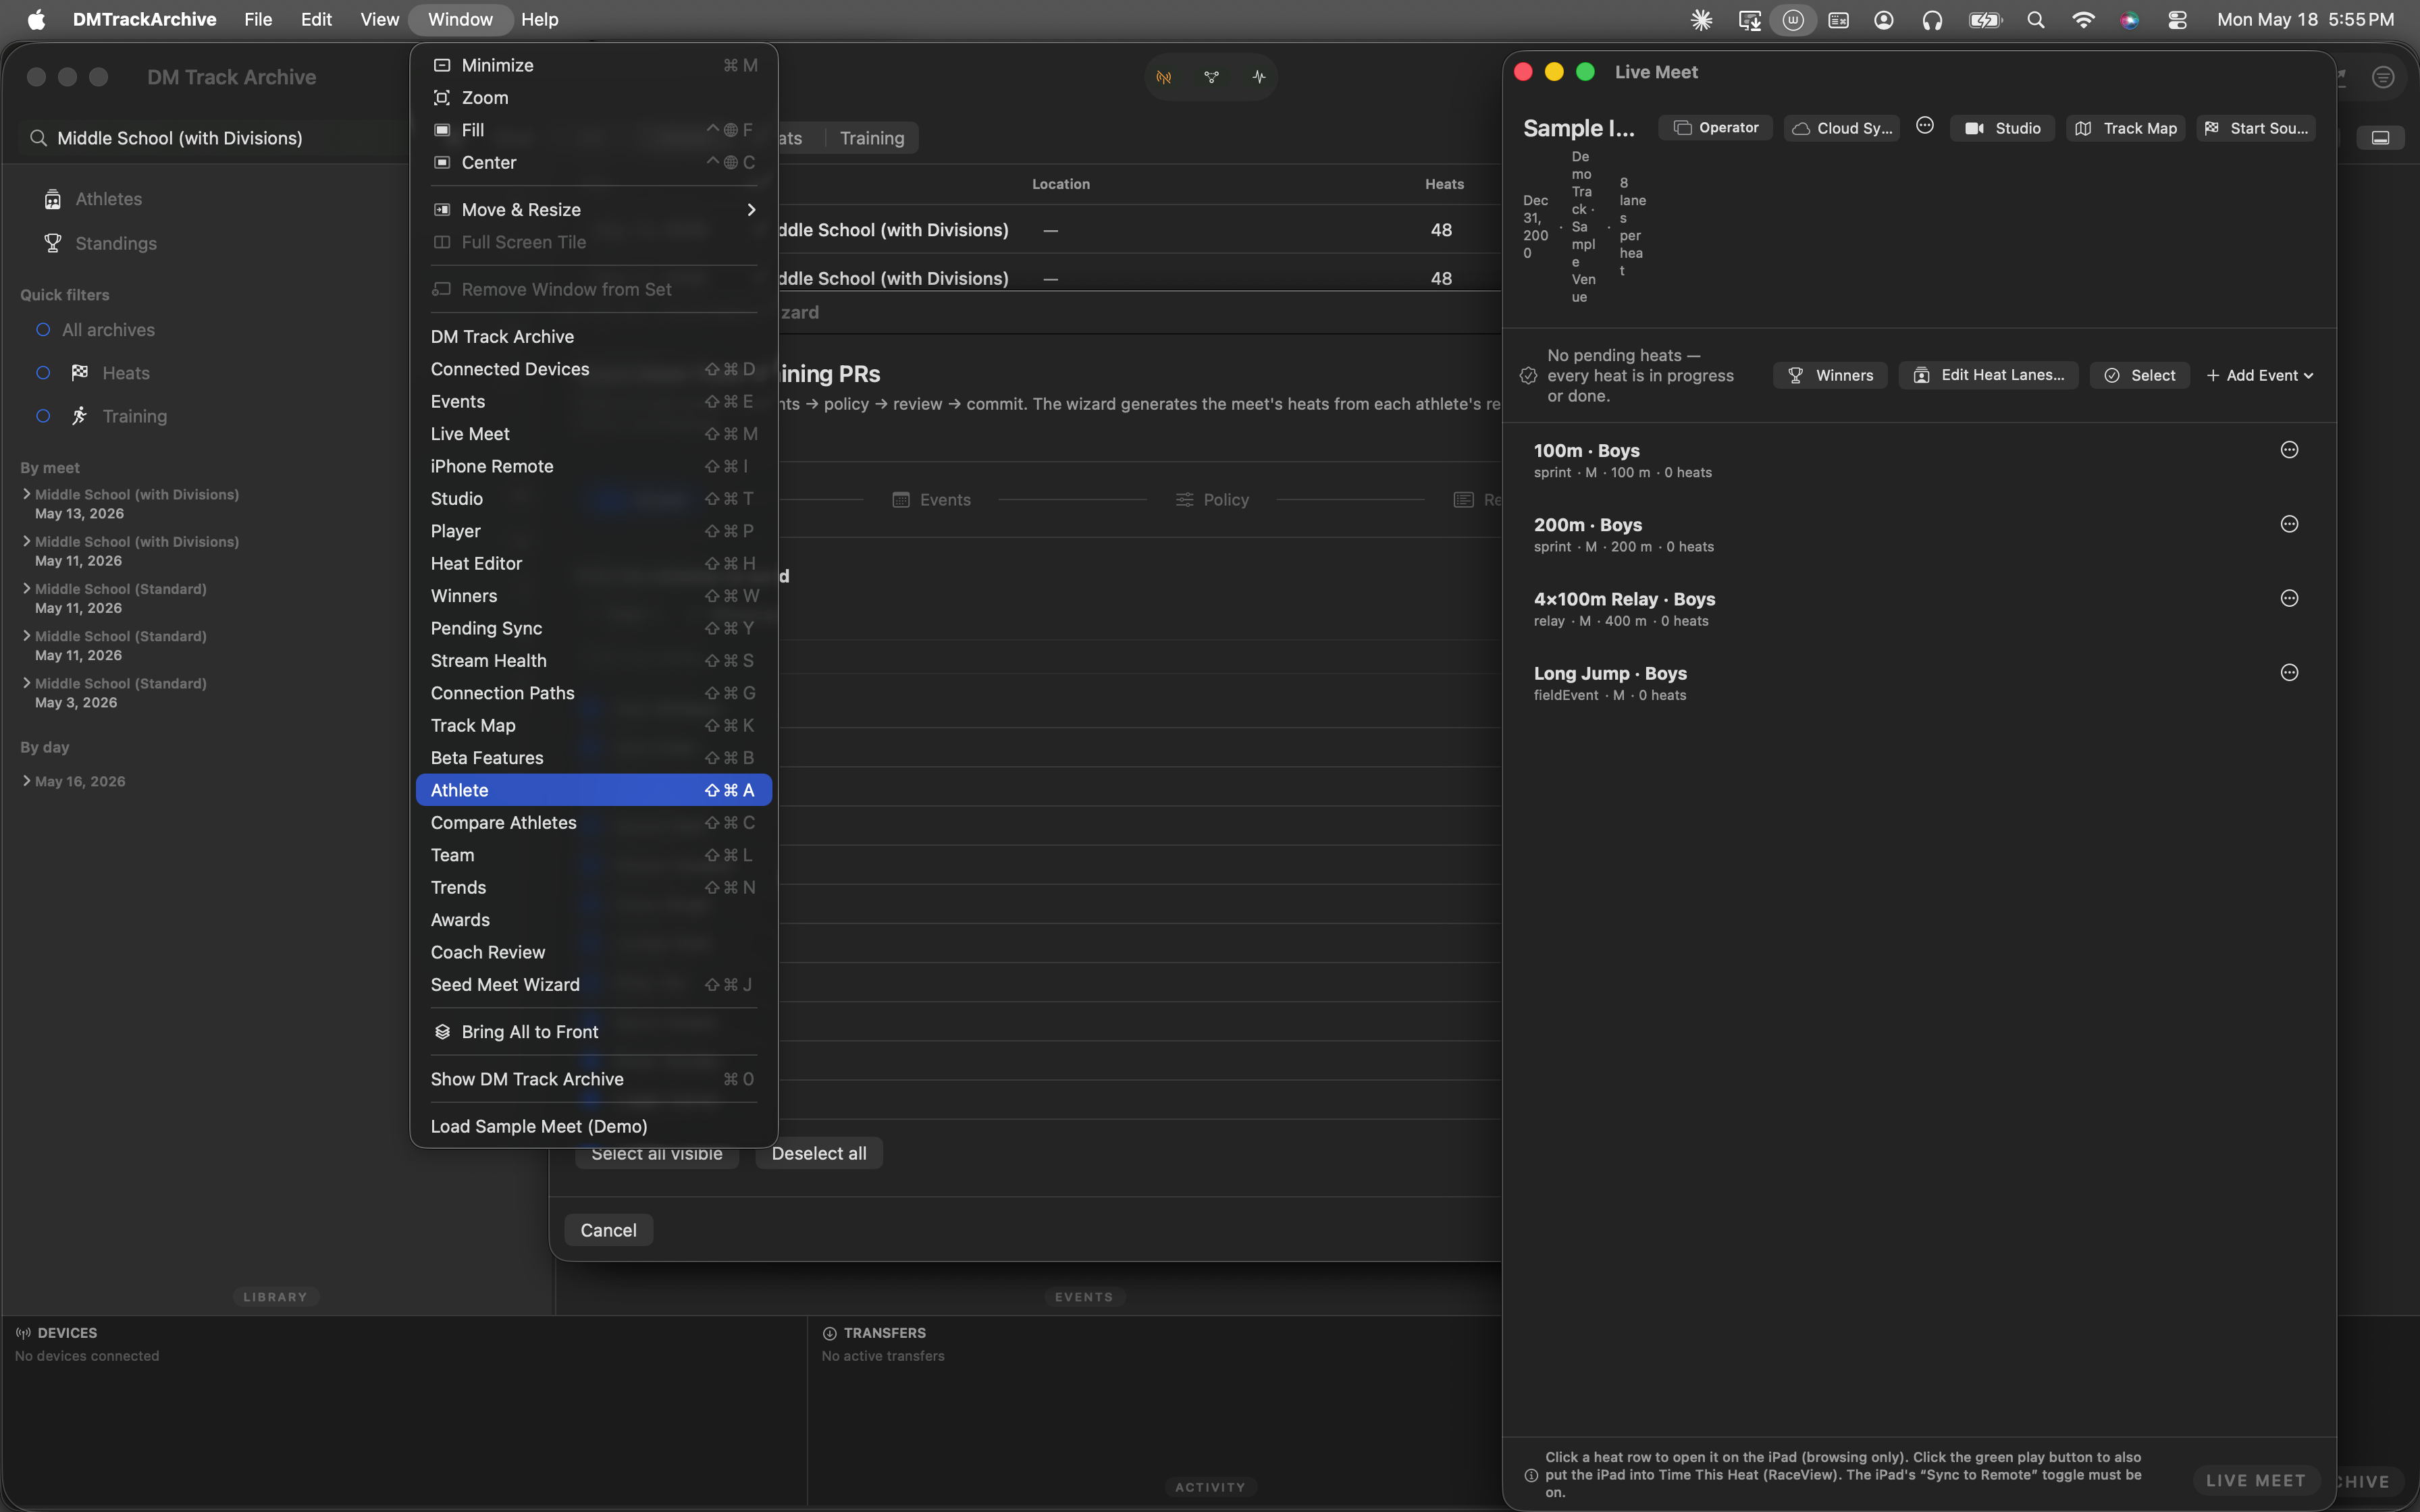The width and height of the screenshot is (2420, 1512).
Task: Click the Devices broadcast icon
Action: (23, 1333)
